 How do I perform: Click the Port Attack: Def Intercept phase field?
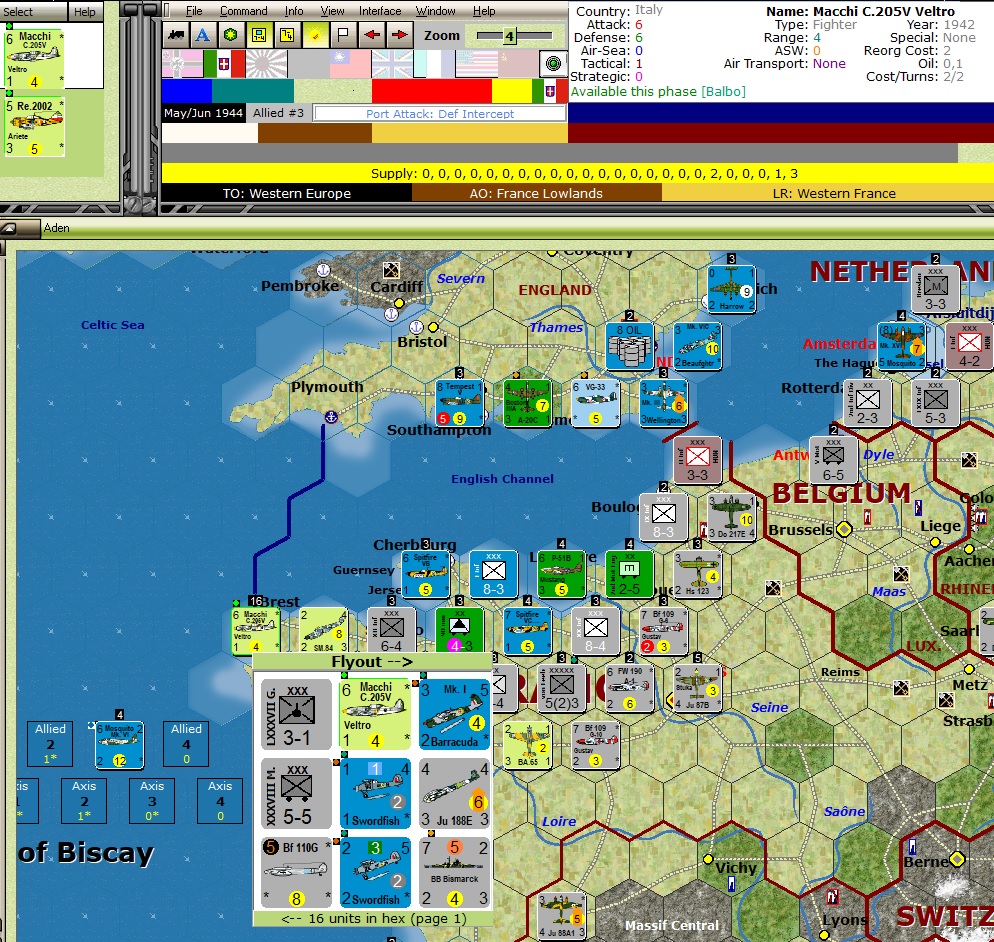point(440,113)
